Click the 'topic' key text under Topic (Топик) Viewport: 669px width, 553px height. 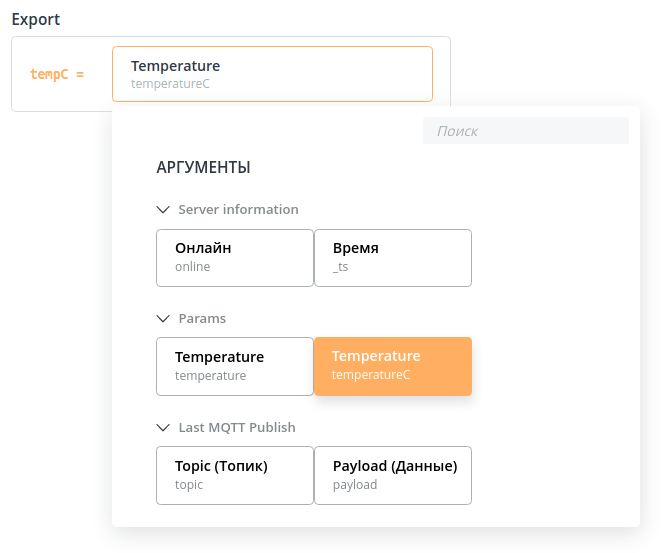[x=189, y=485]
